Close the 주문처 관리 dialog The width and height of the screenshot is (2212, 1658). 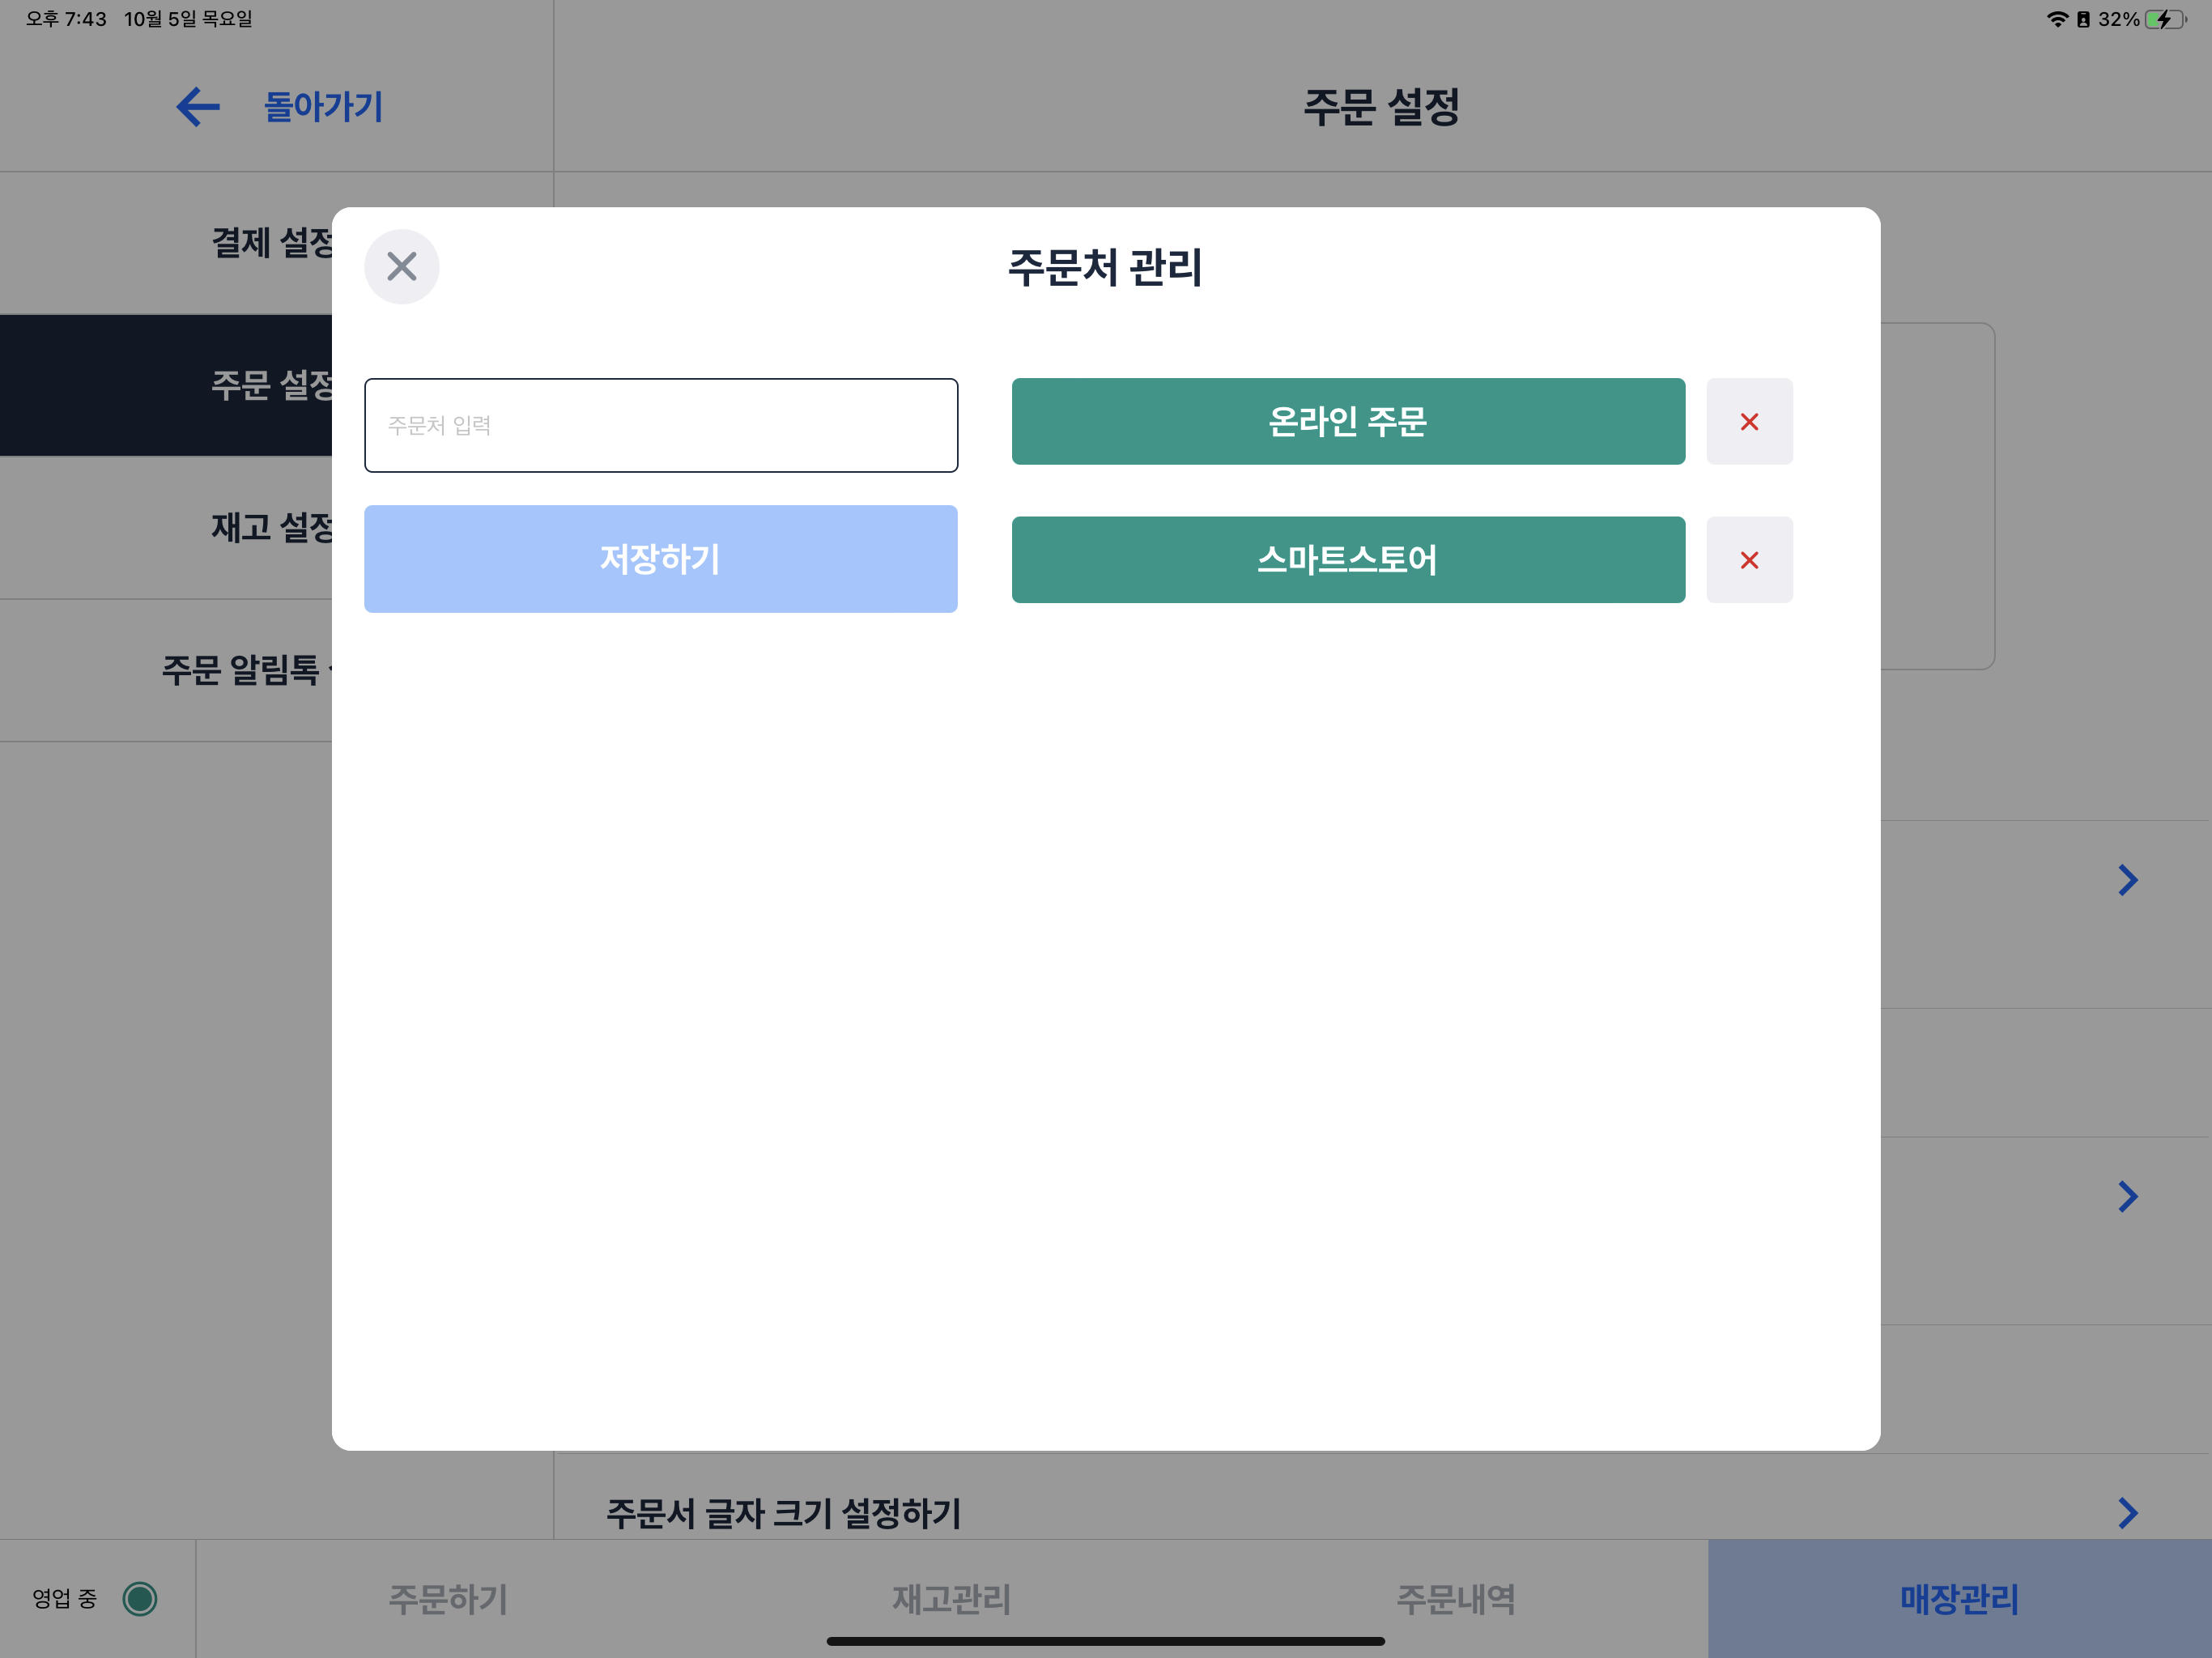[x=401, y=266]
